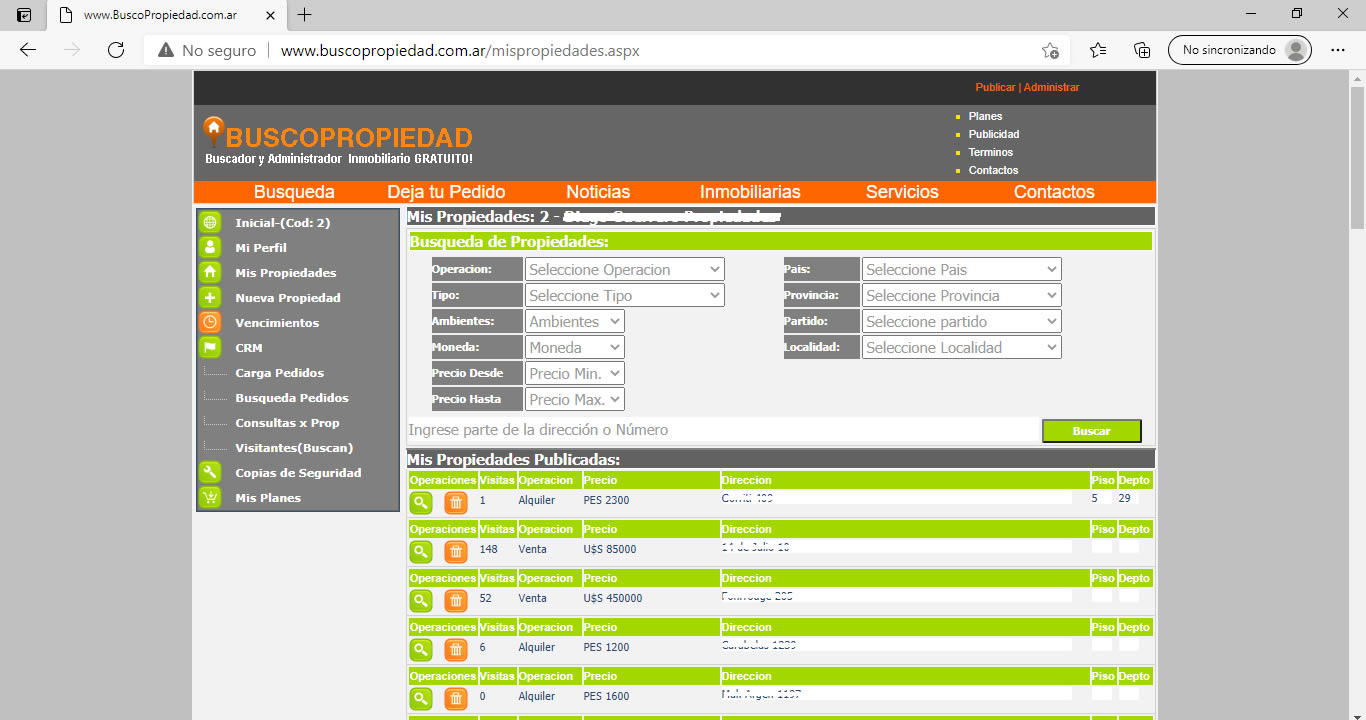Image resolution: width=1366 pixels, height=720 pixels.
Task: Trash the PES 1600 rental property
Action: pyautogui.click(x=456, y=698)
